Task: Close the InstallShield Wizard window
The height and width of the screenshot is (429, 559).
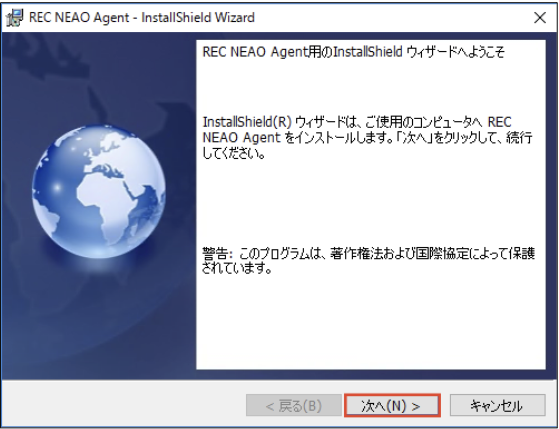Action: [x=540, y=17]
